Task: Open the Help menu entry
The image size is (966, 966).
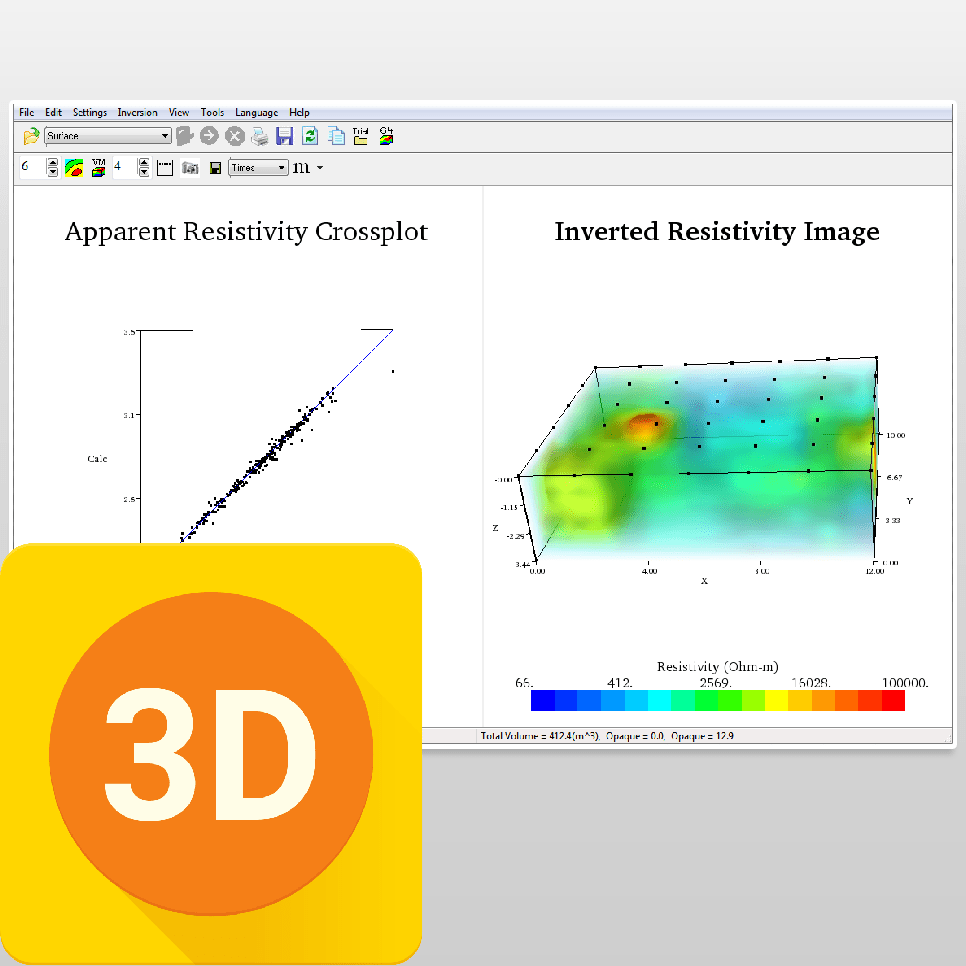Action: [x=299, y=112]
